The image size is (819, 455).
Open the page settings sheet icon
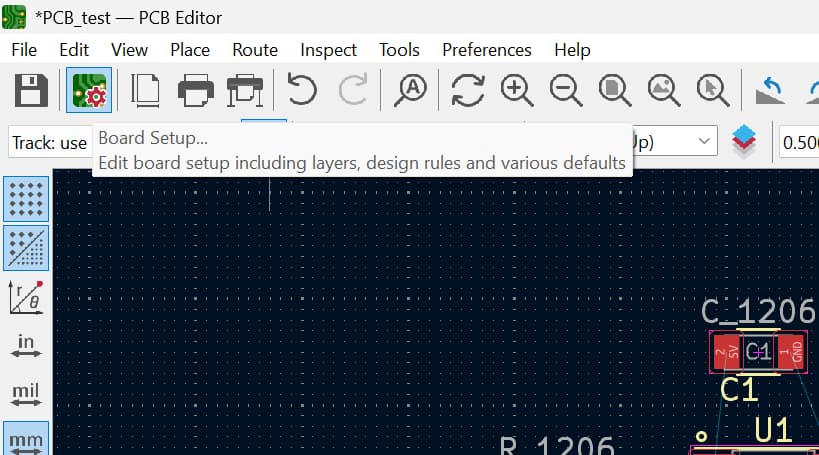tap(147, 91)
